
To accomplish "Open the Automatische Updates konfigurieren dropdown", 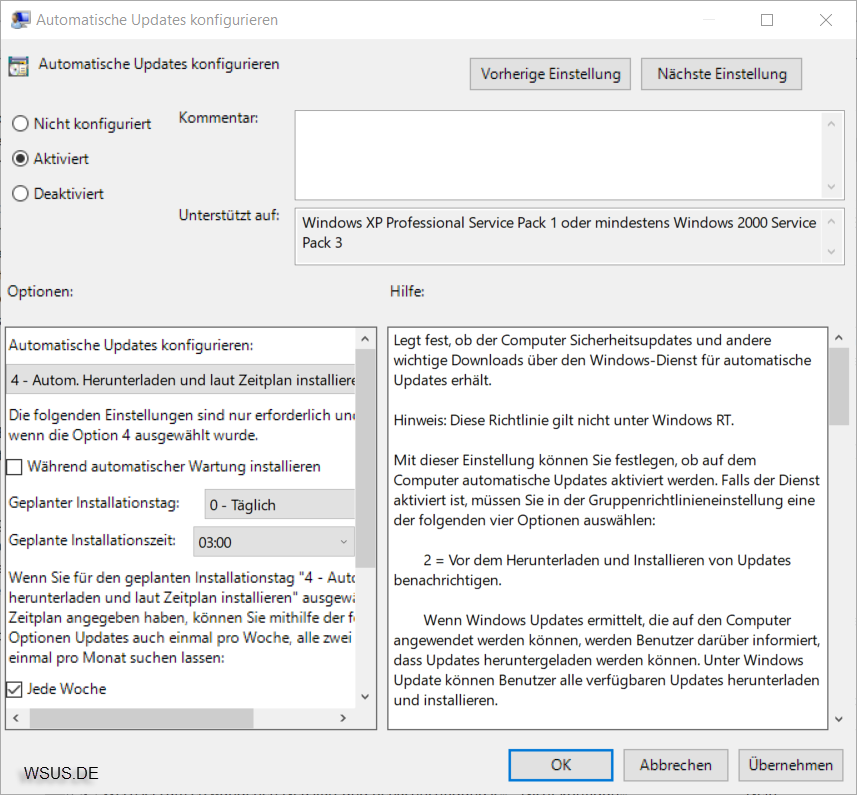I will (181, 380).
